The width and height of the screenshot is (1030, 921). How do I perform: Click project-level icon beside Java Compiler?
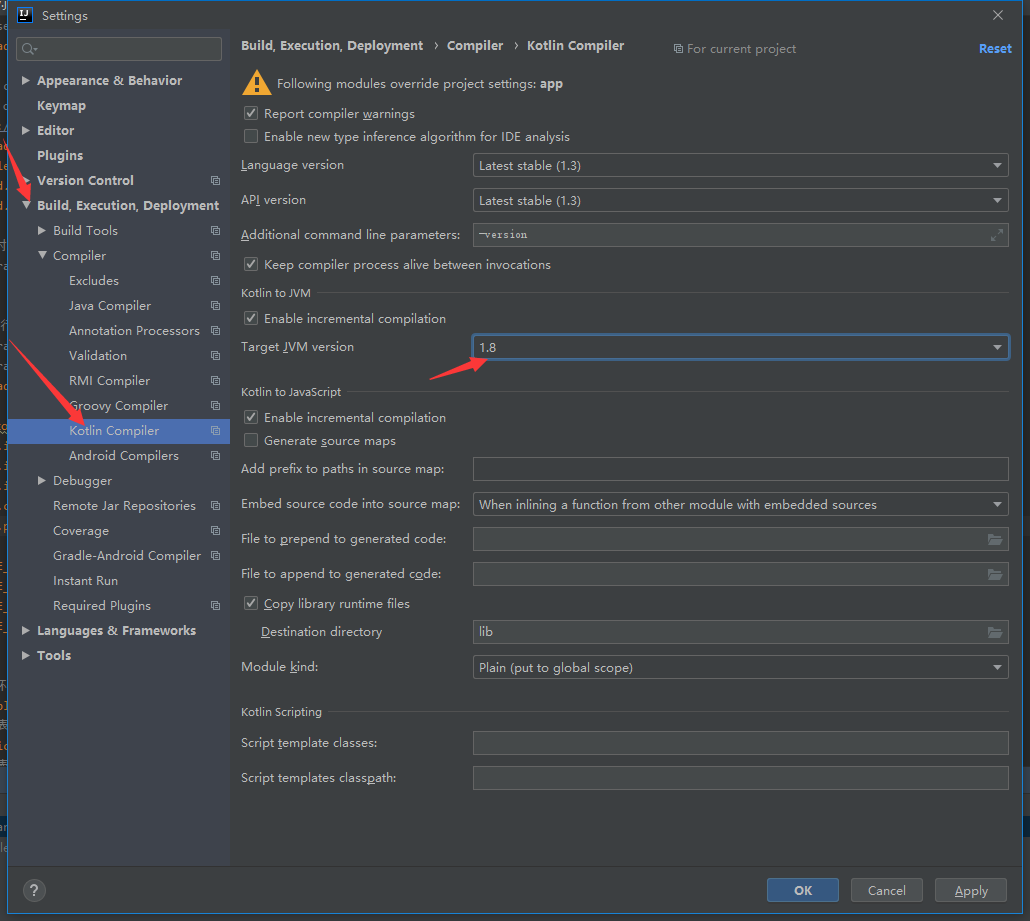pos(215,305)
